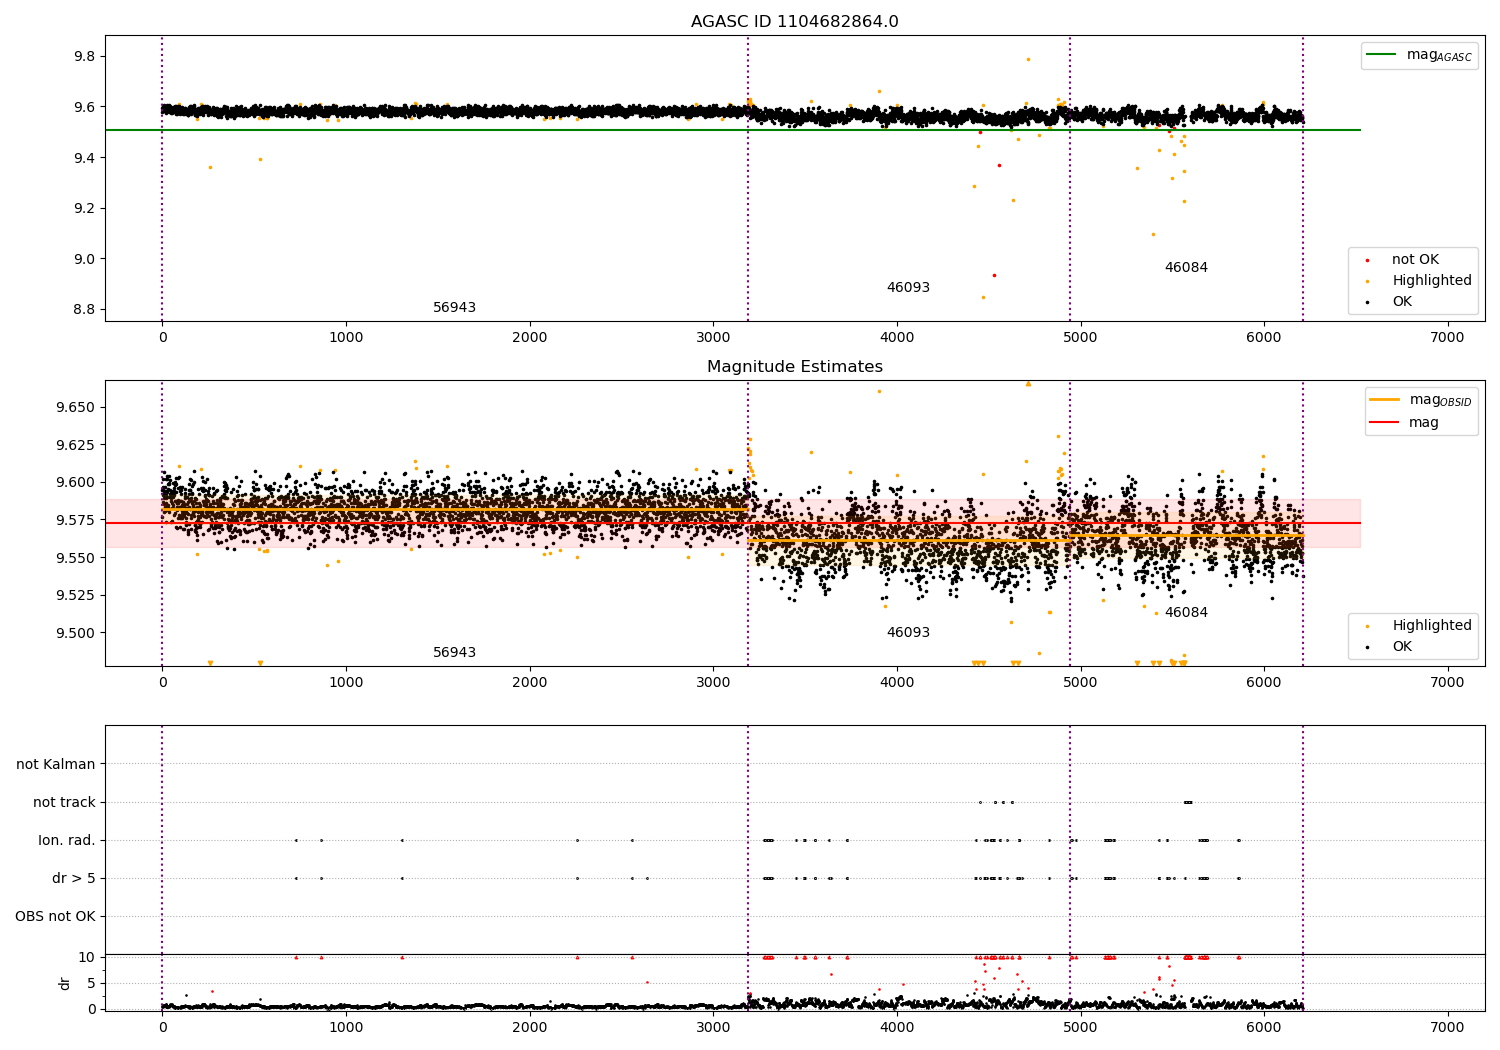Click y-axis tick '9.575' on middle plot
Image resolution: width=1500 pixels, height=1050 pixels.
[76, 521]
